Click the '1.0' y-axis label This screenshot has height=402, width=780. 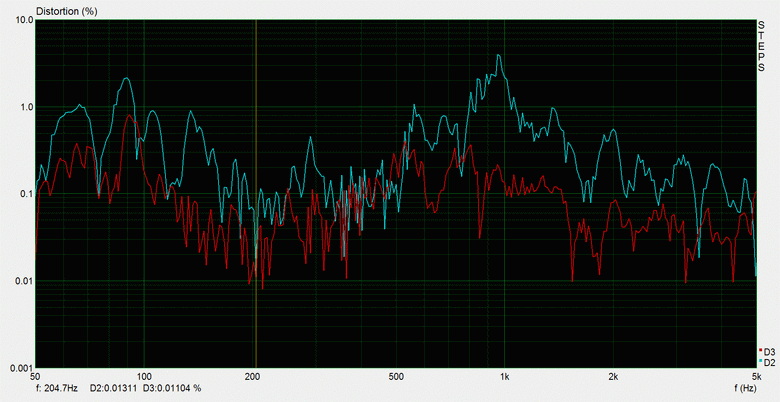tap(27, 107)
